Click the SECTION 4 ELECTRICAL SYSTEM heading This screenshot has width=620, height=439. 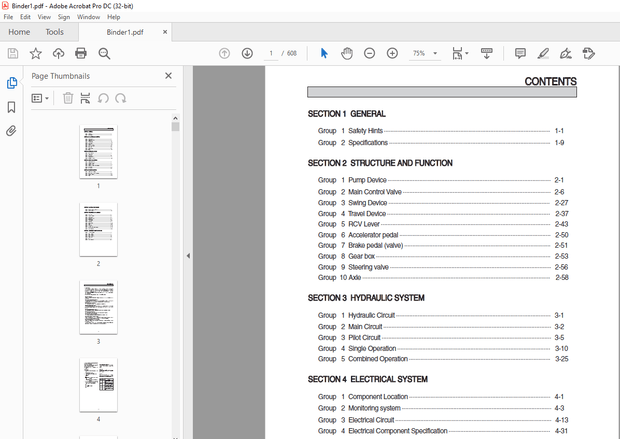click(368, 379)
